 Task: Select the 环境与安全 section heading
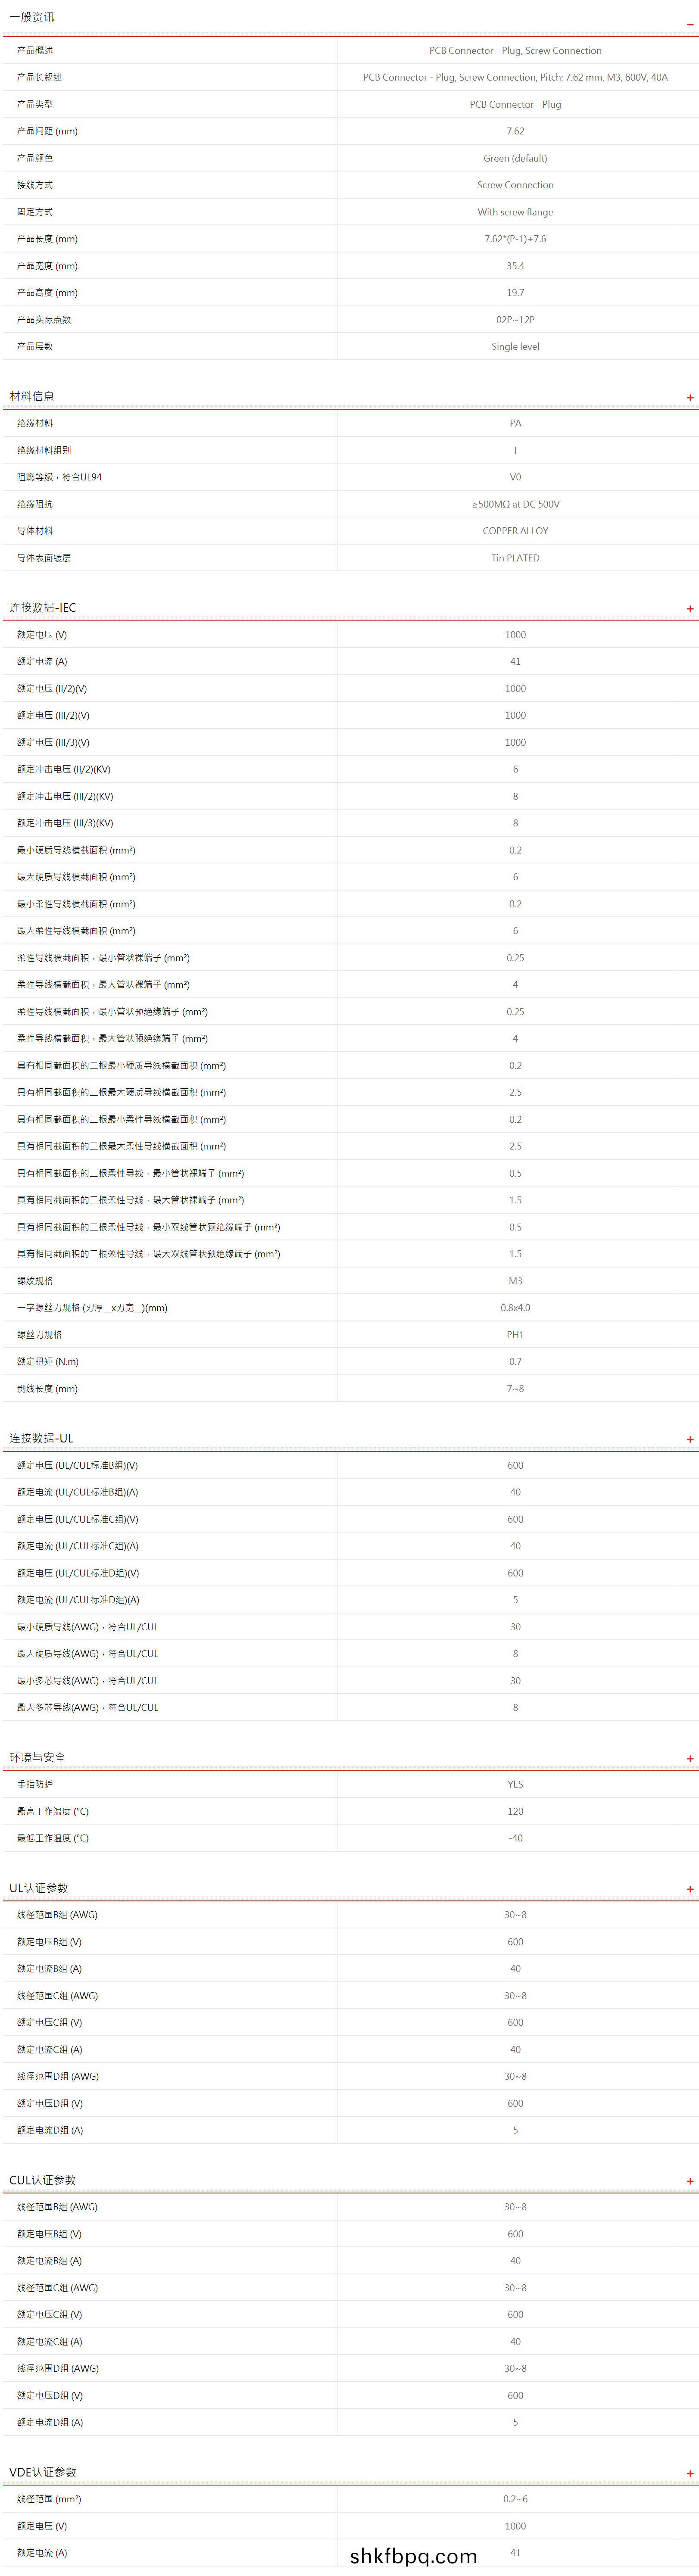coord(37,1758)
